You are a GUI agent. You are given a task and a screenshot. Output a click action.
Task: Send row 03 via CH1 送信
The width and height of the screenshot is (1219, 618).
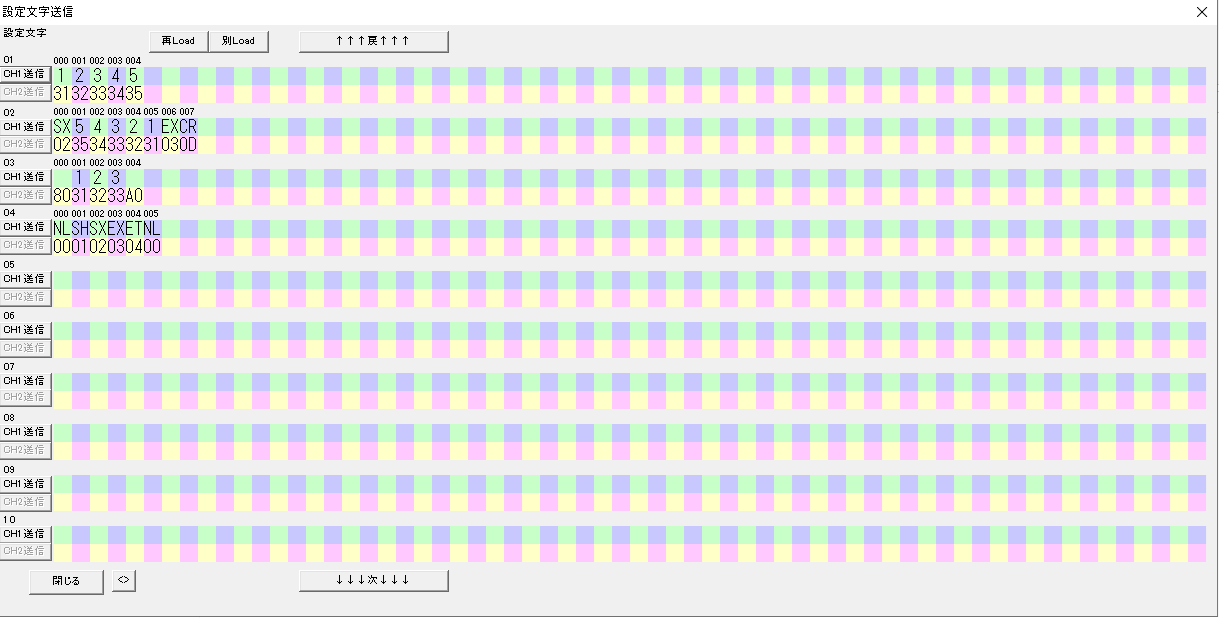click(x=25, y=177)
